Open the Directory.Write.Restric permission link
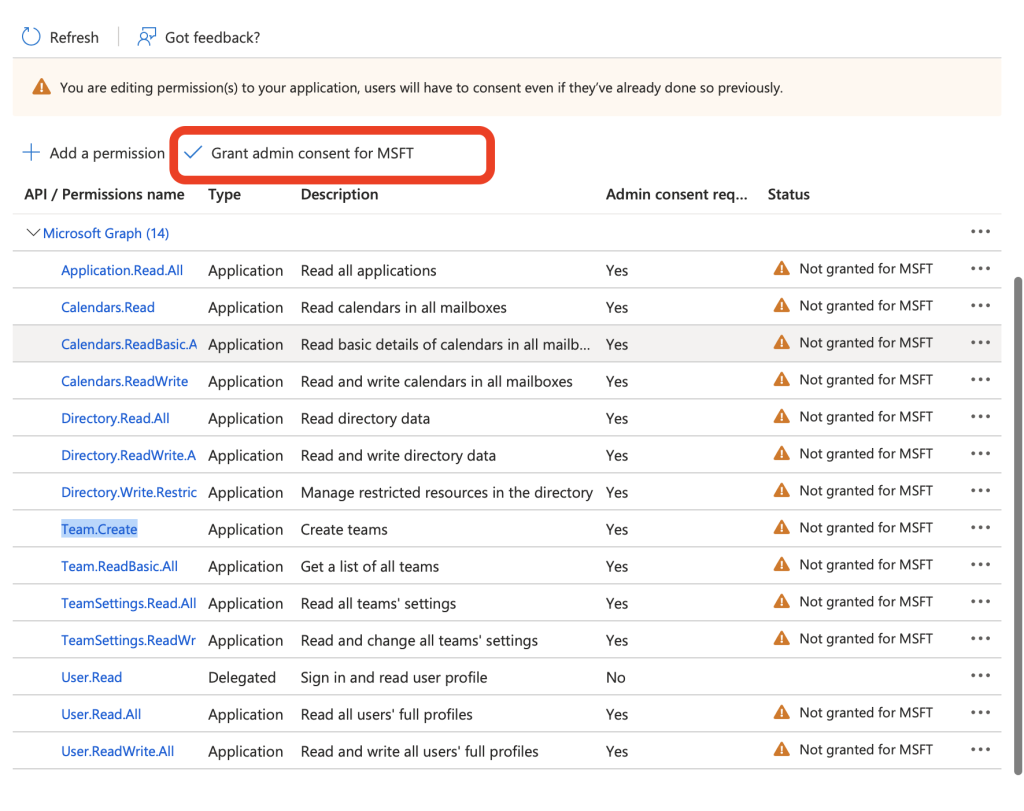Image resolution: width=1024 pixels, height=811 pixels. (129, 492)
